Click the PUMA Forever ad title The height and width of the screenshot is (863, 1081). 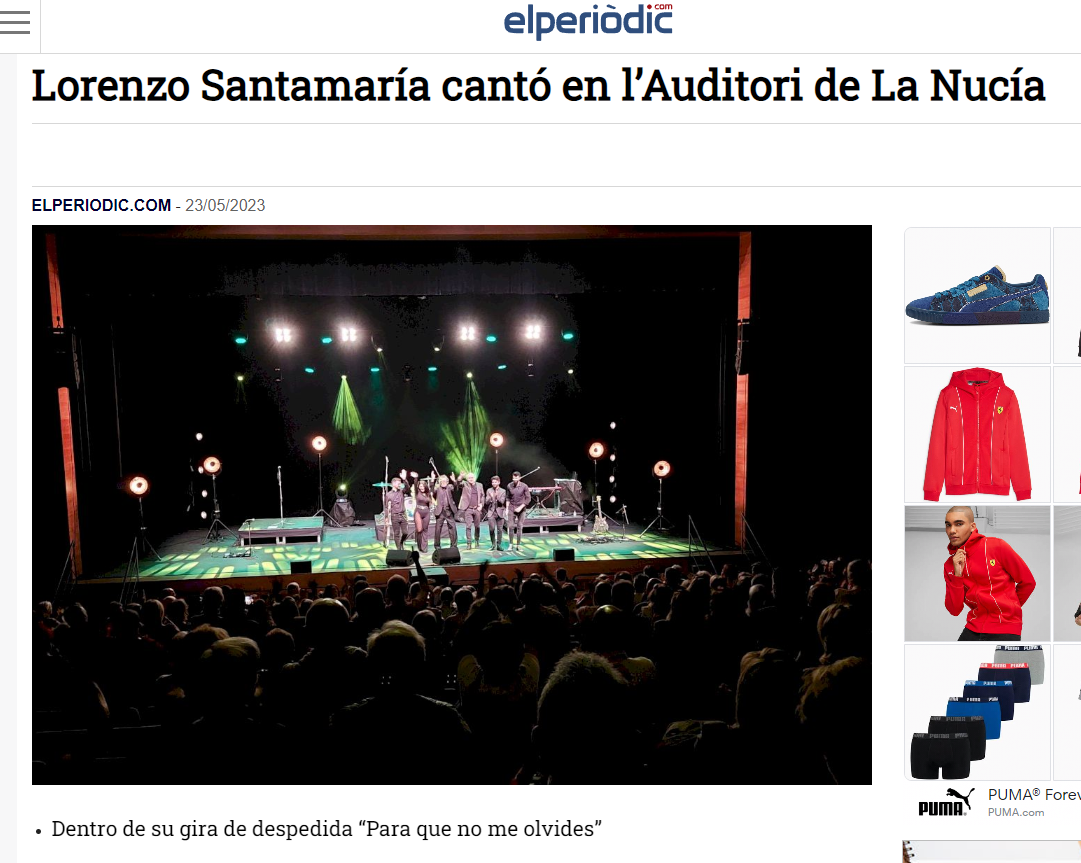click(1034, 795)
